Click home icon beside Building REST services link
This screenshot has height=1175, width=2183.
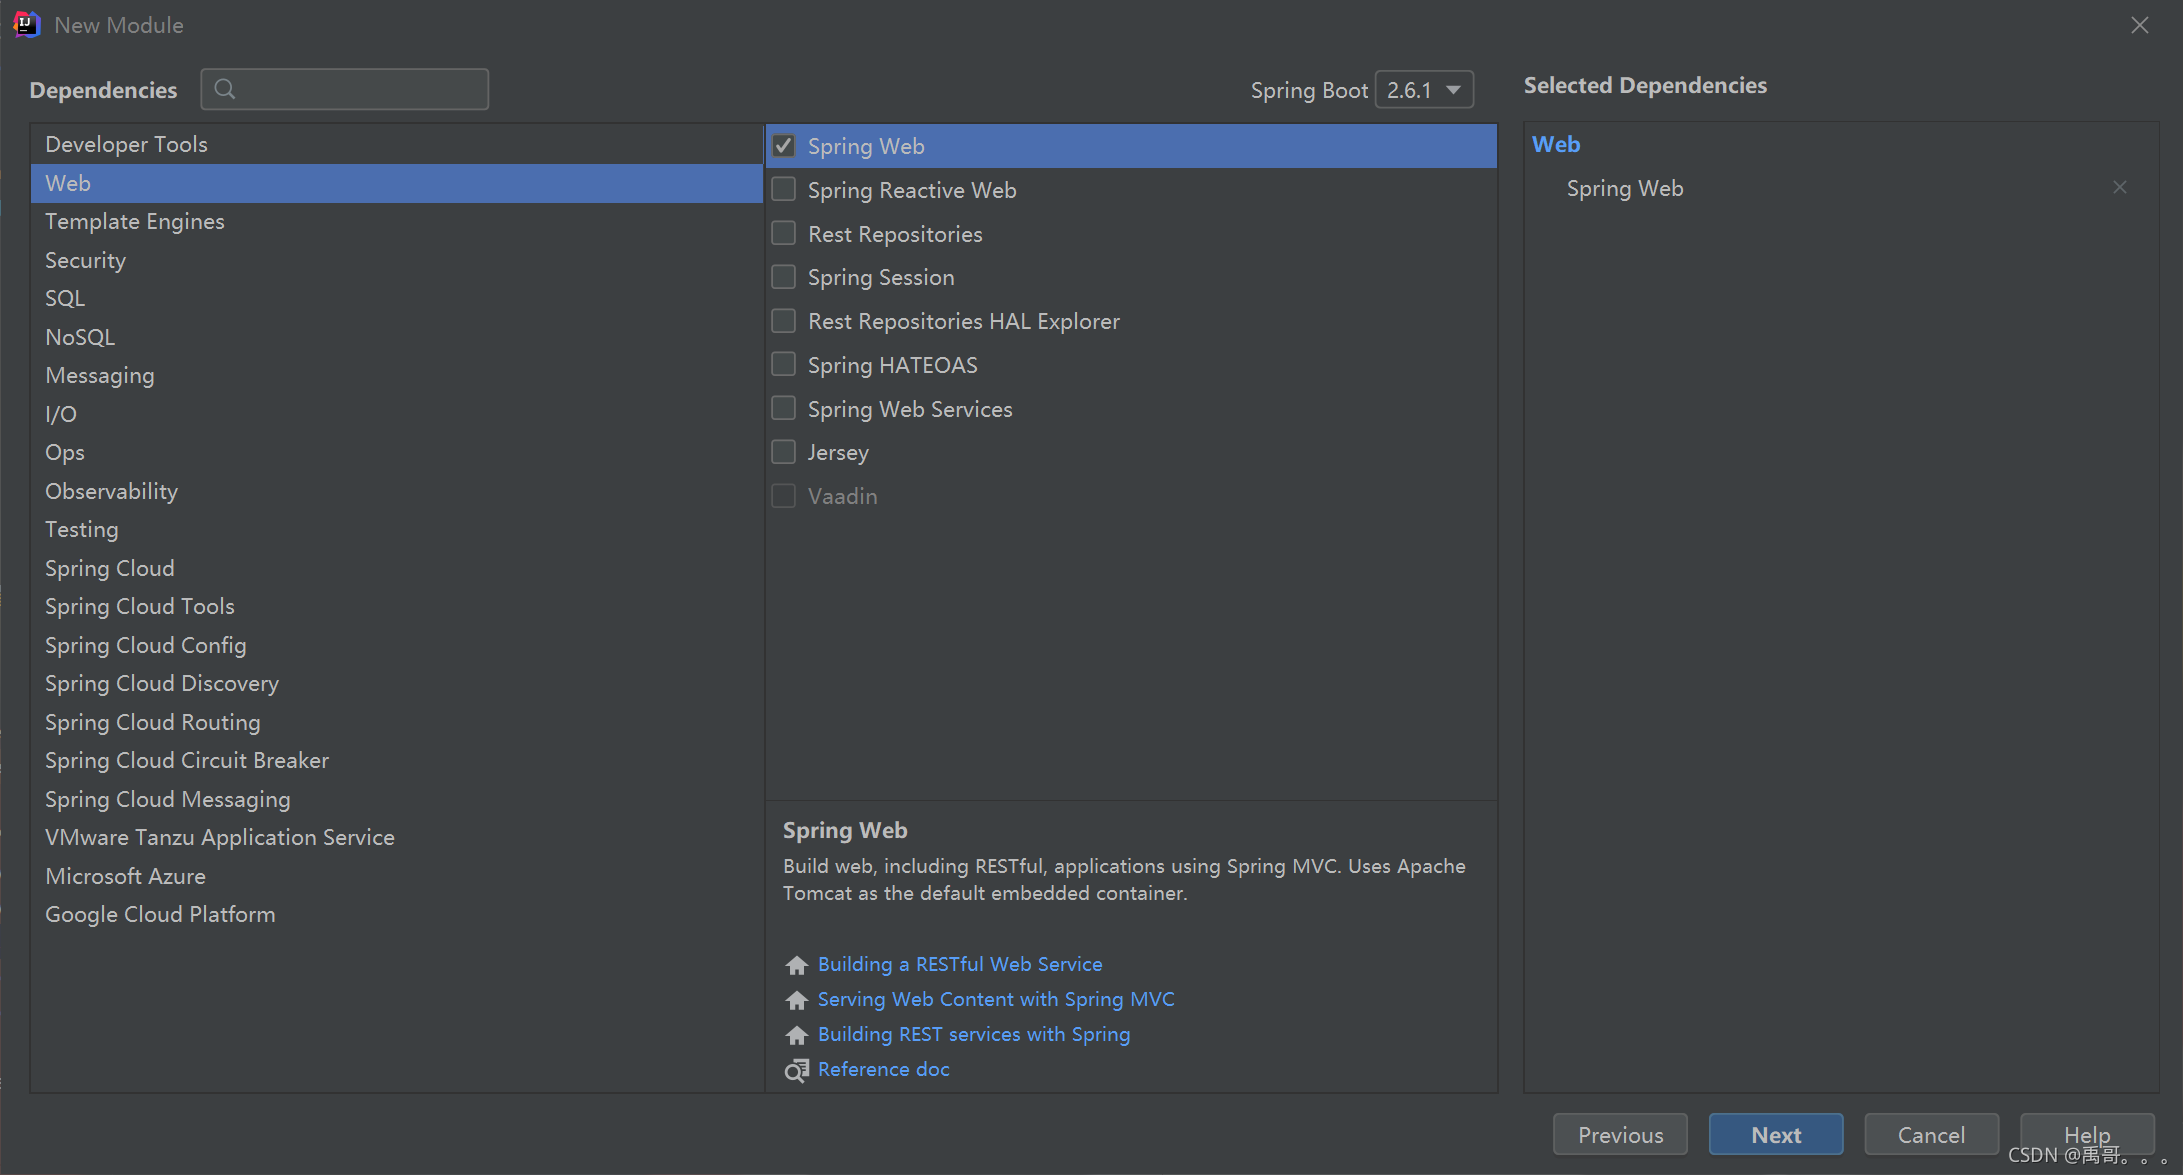(796, 1035)
